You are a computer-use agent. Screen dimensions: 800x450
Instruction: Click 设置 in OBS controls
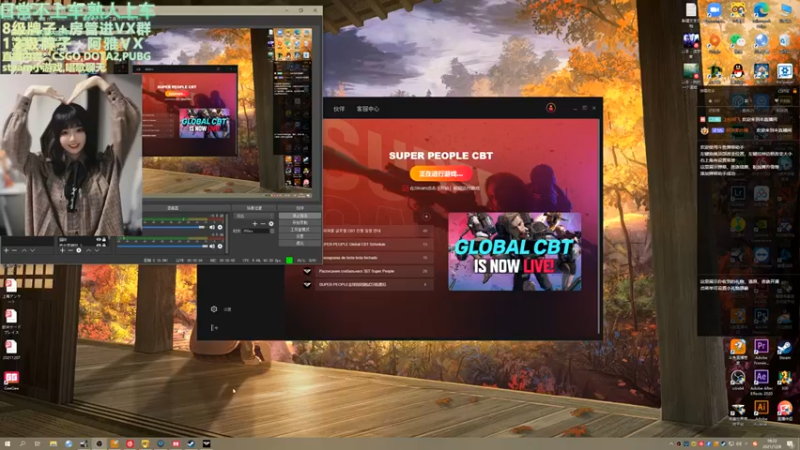coord(299,236)
